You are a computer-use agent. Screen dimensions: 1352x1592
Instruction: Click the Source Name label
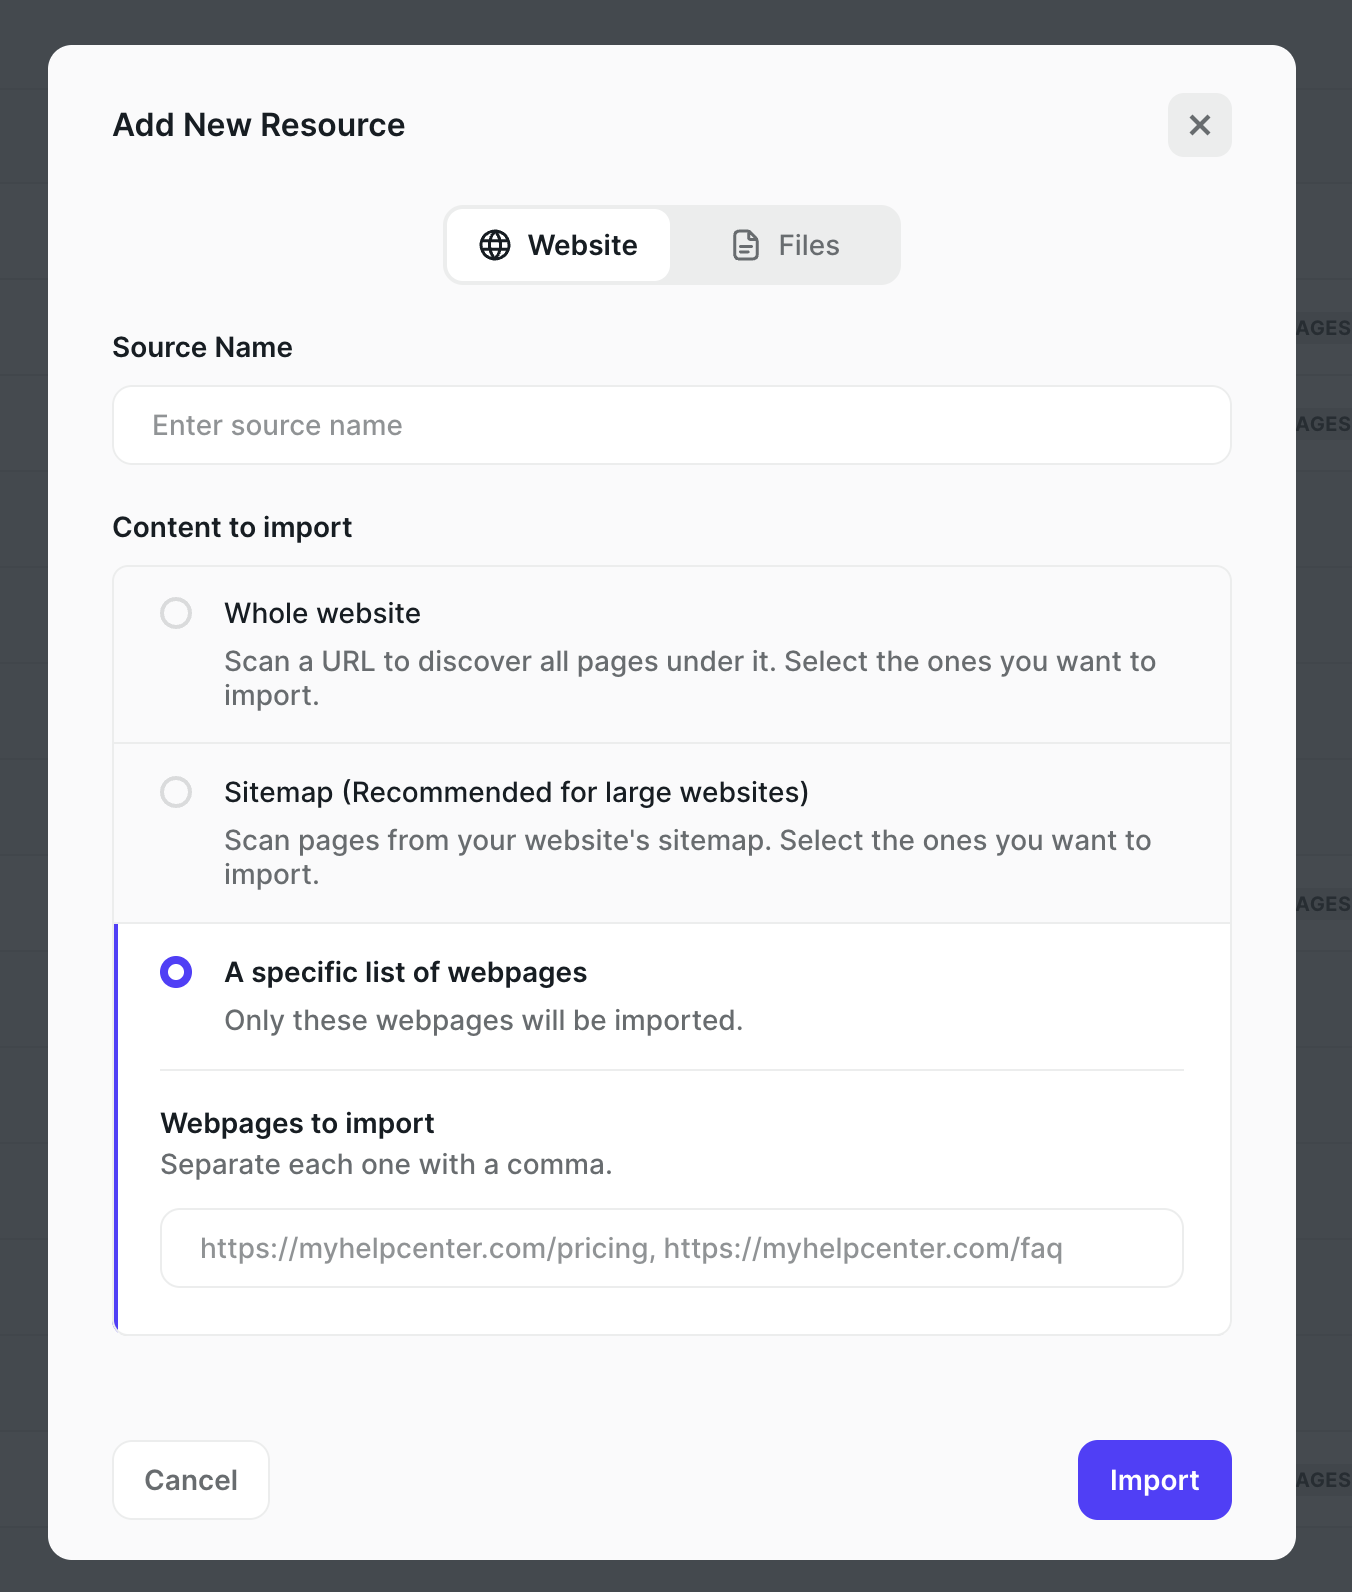202,347
